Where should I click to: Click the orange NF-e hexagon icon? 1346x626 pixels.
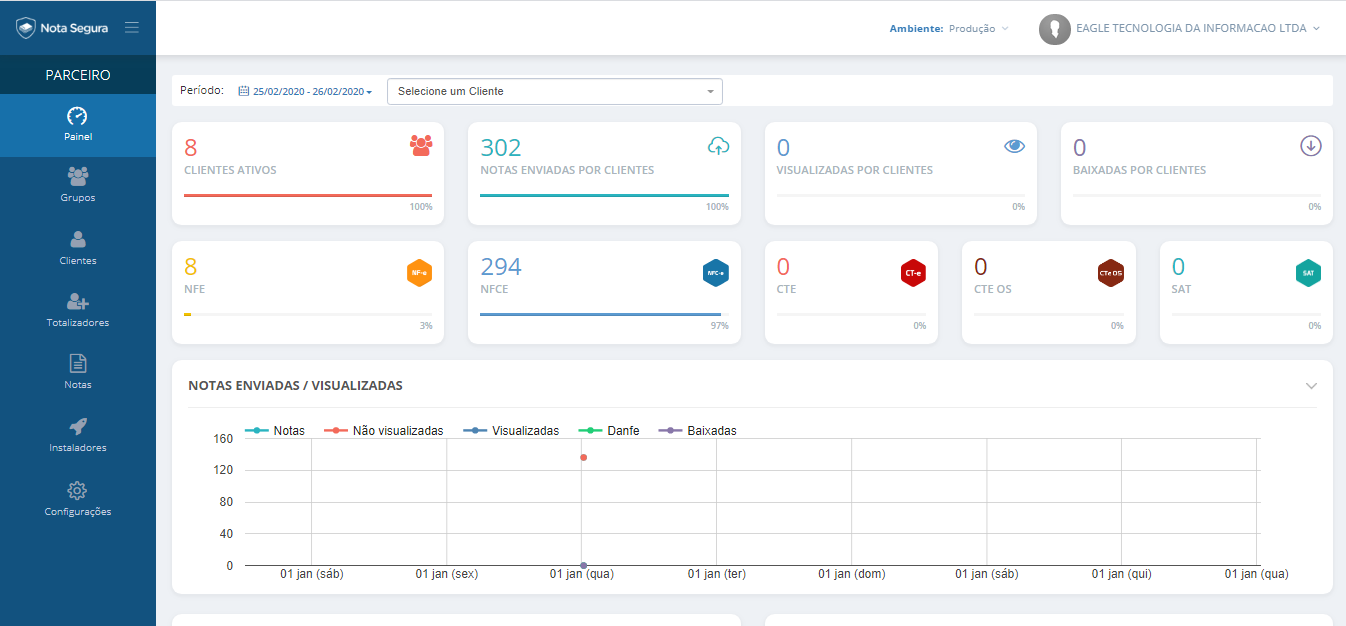point(420,272)
